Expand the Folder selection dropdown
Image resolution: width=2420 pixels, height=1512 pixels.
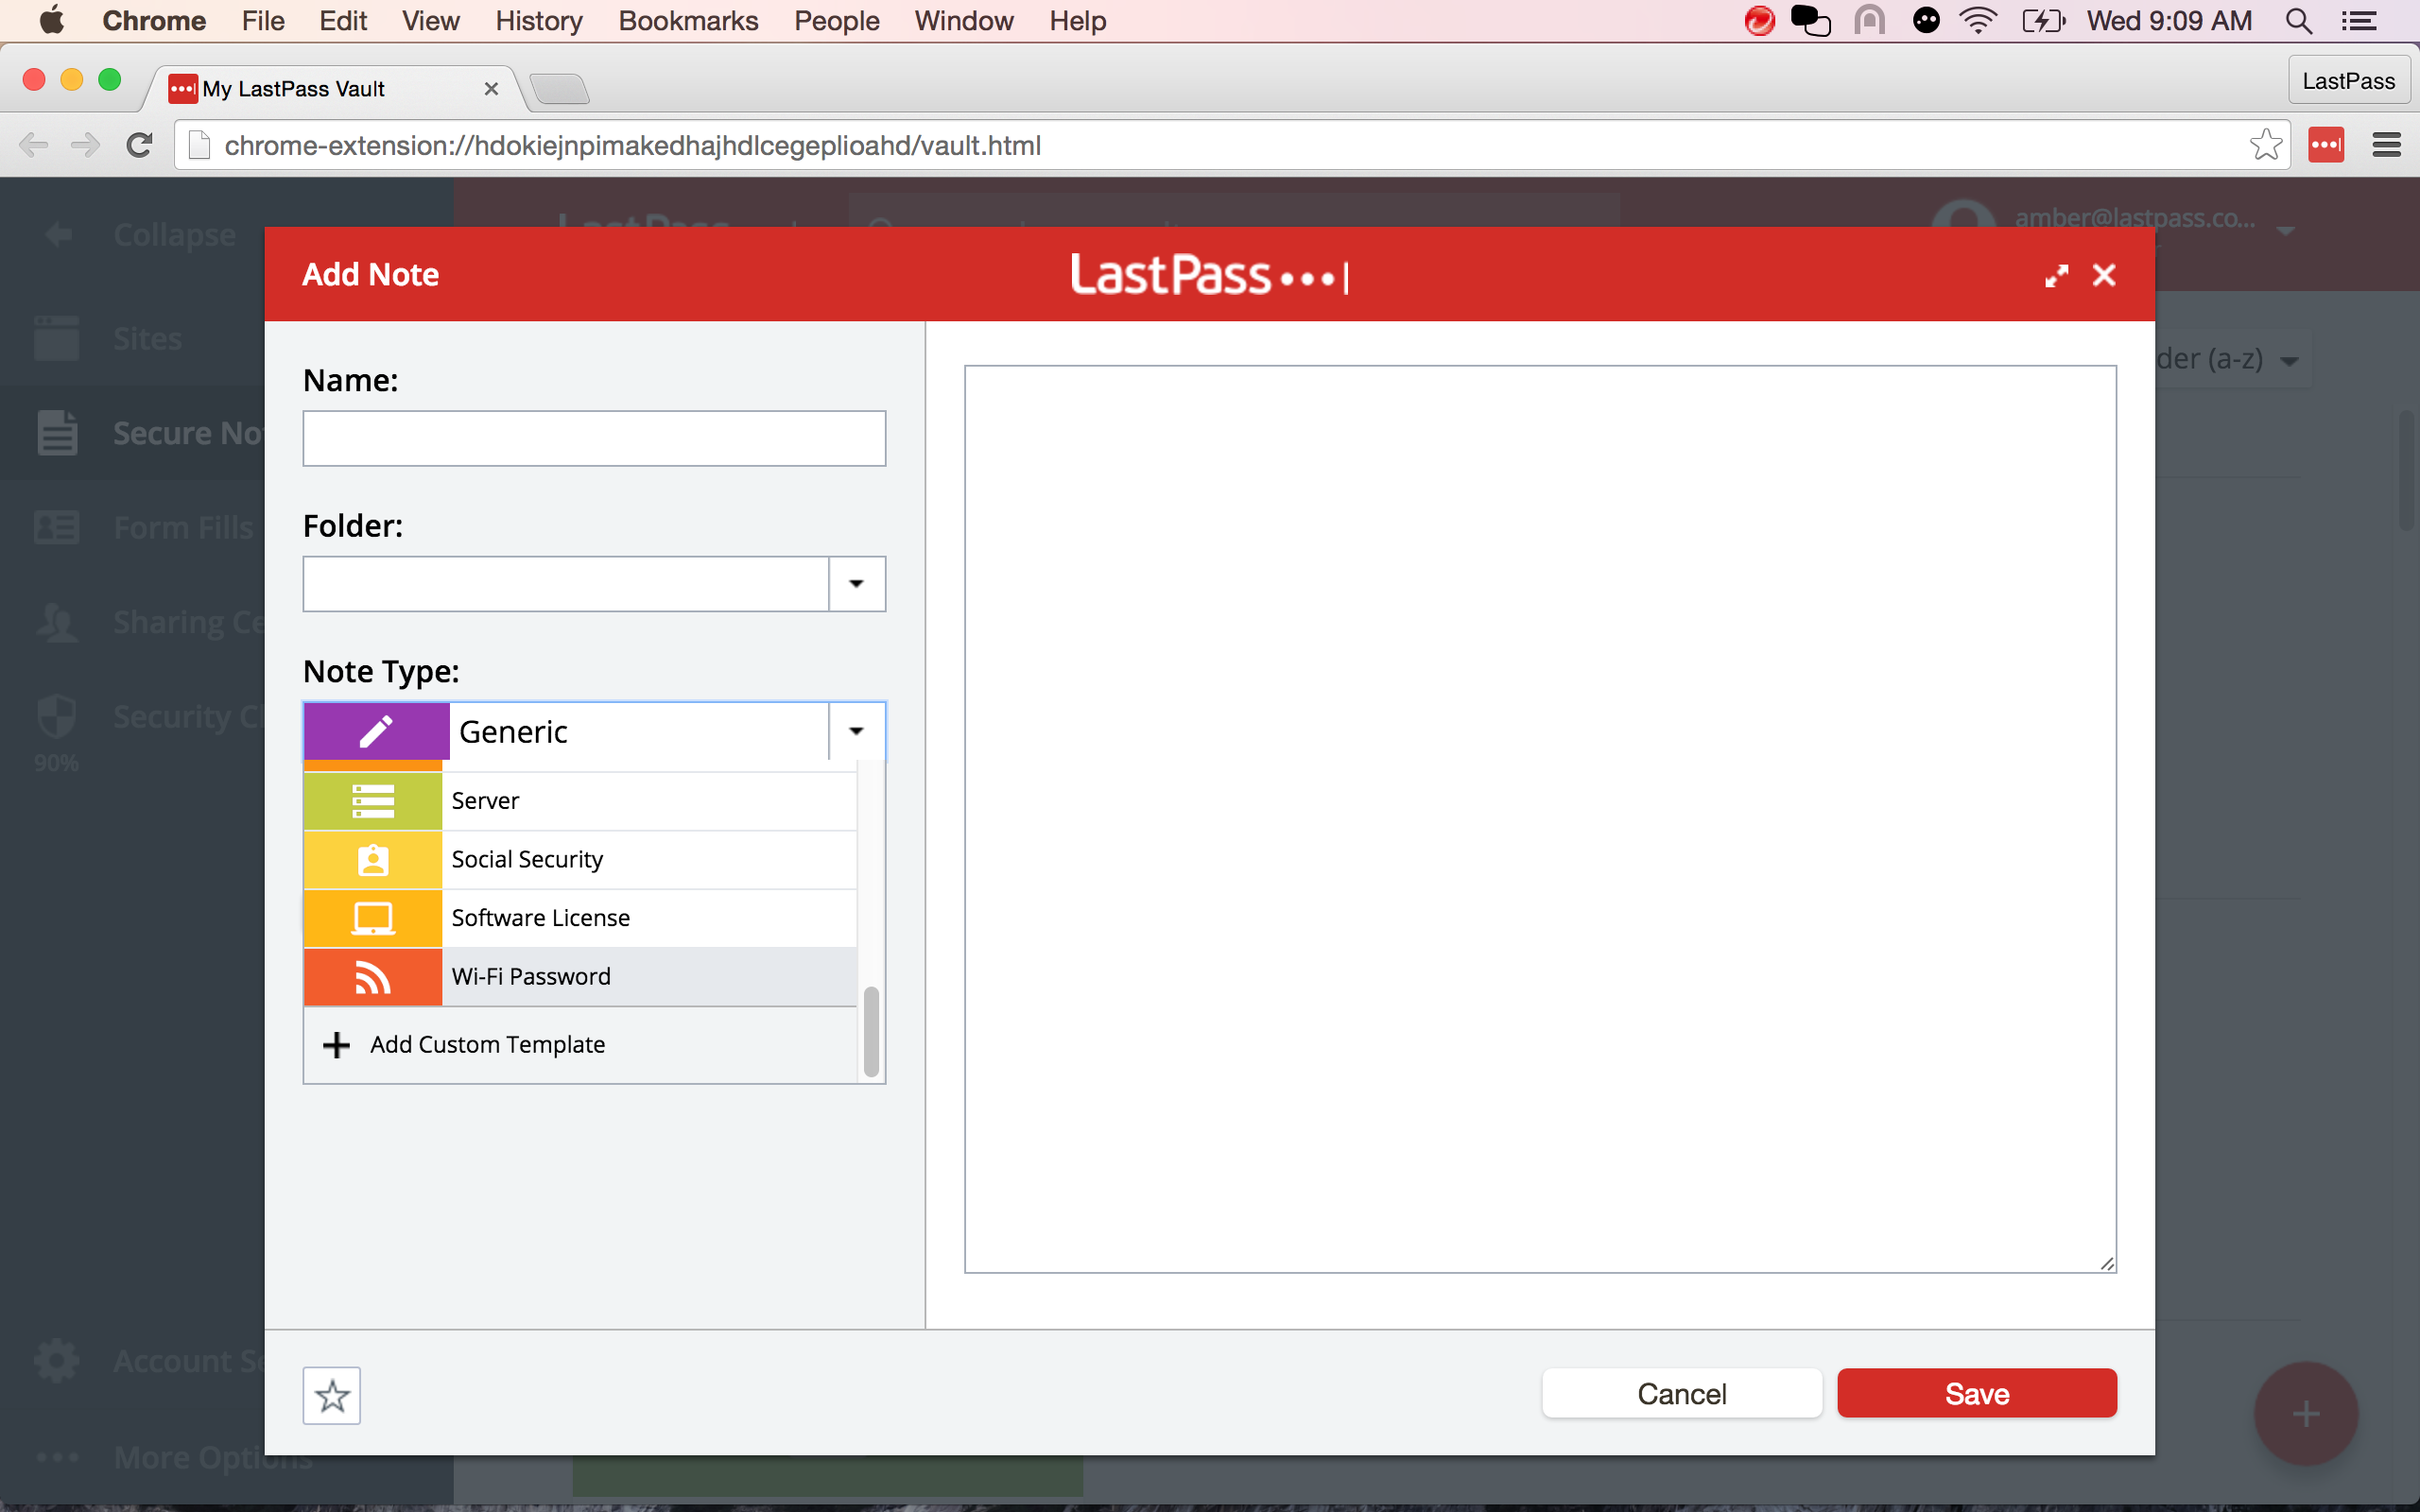pos(856,584)
